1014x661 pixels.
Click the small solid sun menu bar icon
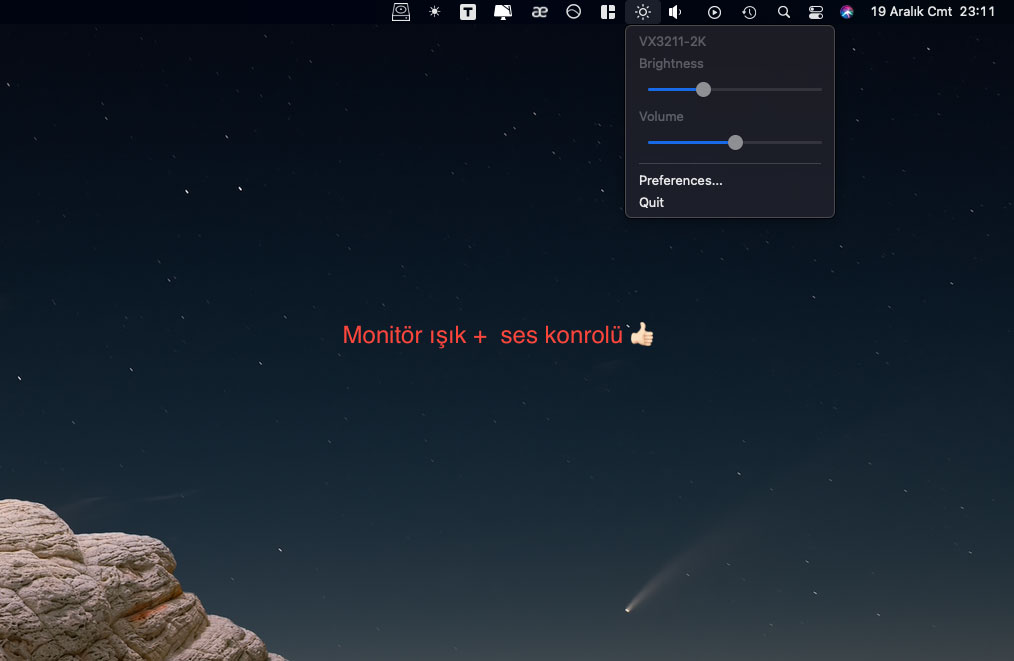coord(434,12)
